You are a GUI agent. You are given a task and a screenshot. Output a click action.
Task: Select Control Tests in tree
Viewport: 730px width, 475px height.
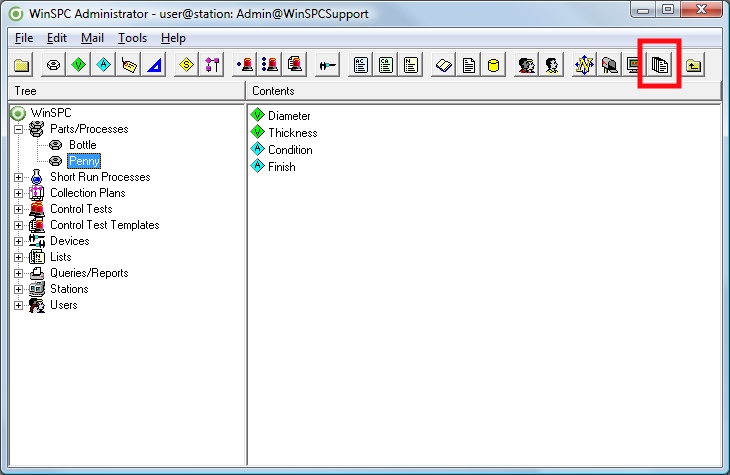tap(81, 209)
